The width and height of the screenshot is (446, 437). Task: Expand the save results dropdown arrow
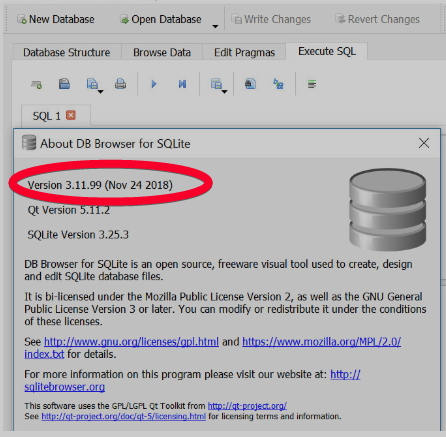(225, 91)
